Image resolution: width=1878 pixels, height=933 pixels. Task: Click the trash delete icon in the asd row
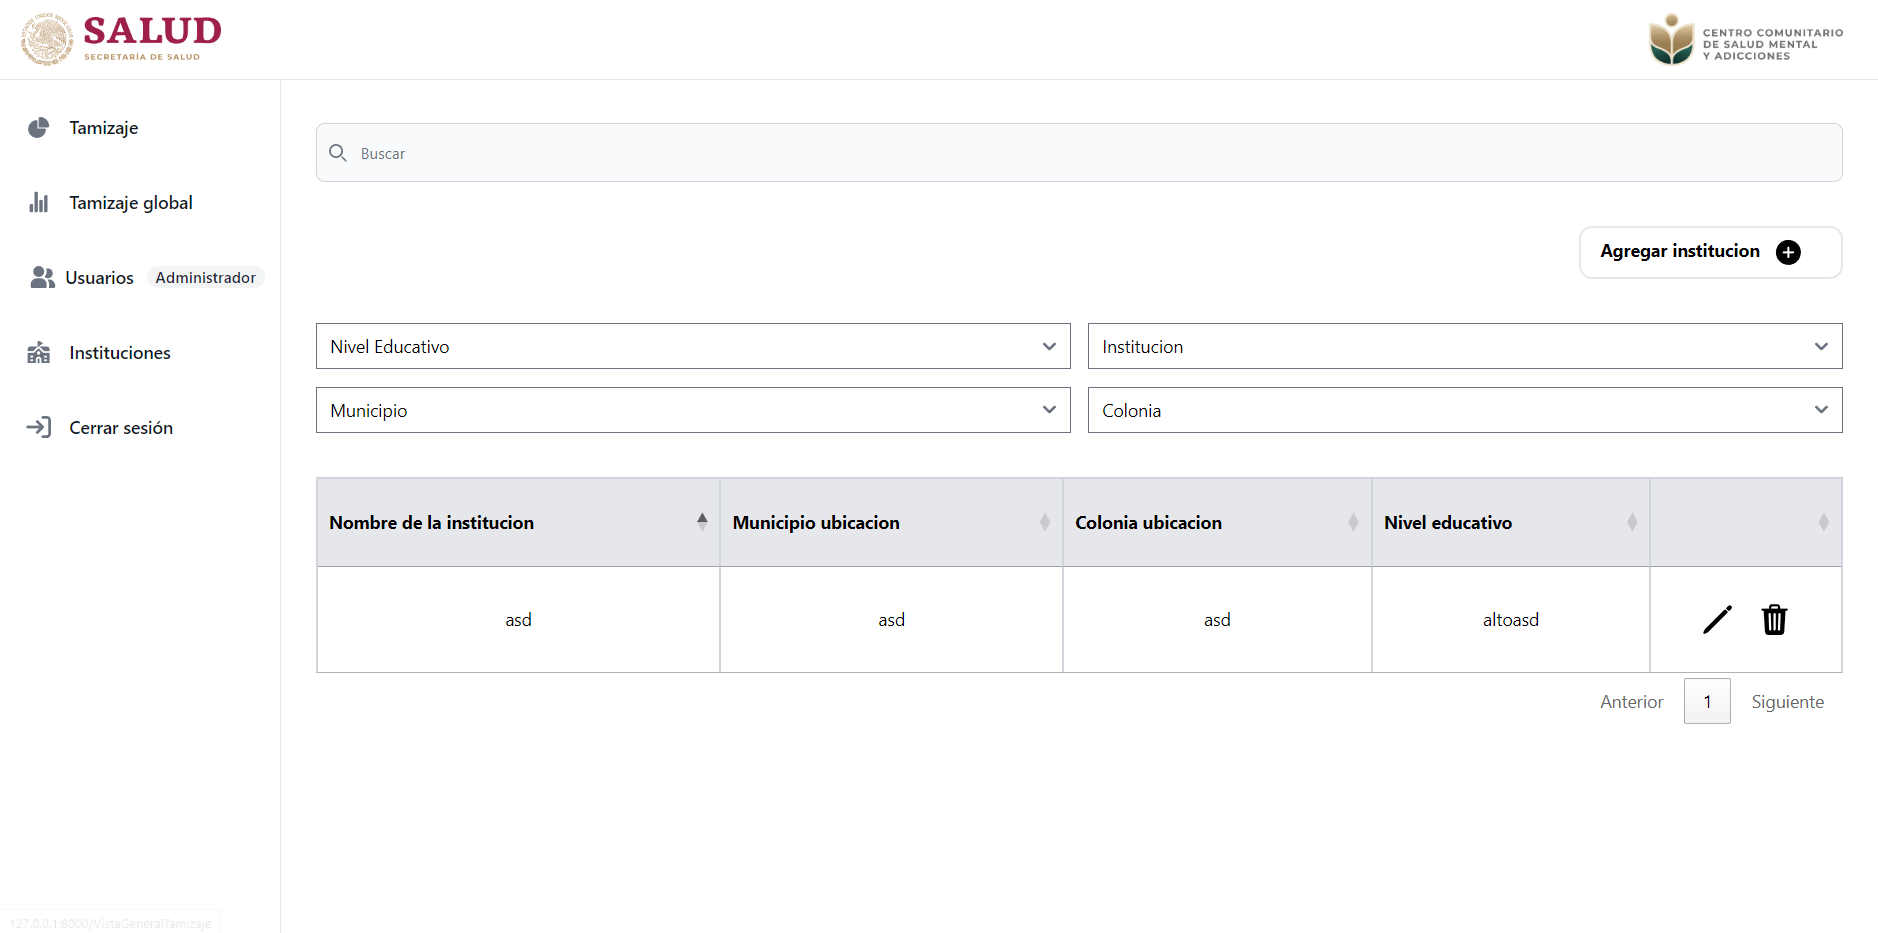(1774, 620)
